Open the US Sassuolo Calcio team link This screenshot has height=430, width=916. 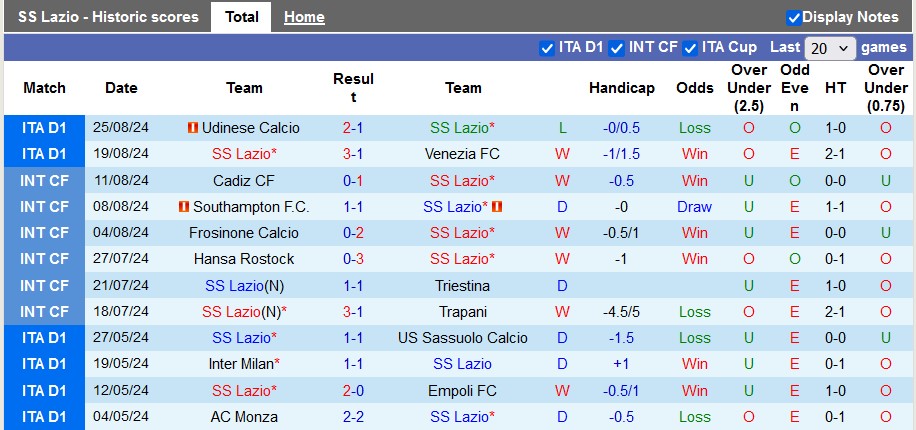tap(463, 338)
